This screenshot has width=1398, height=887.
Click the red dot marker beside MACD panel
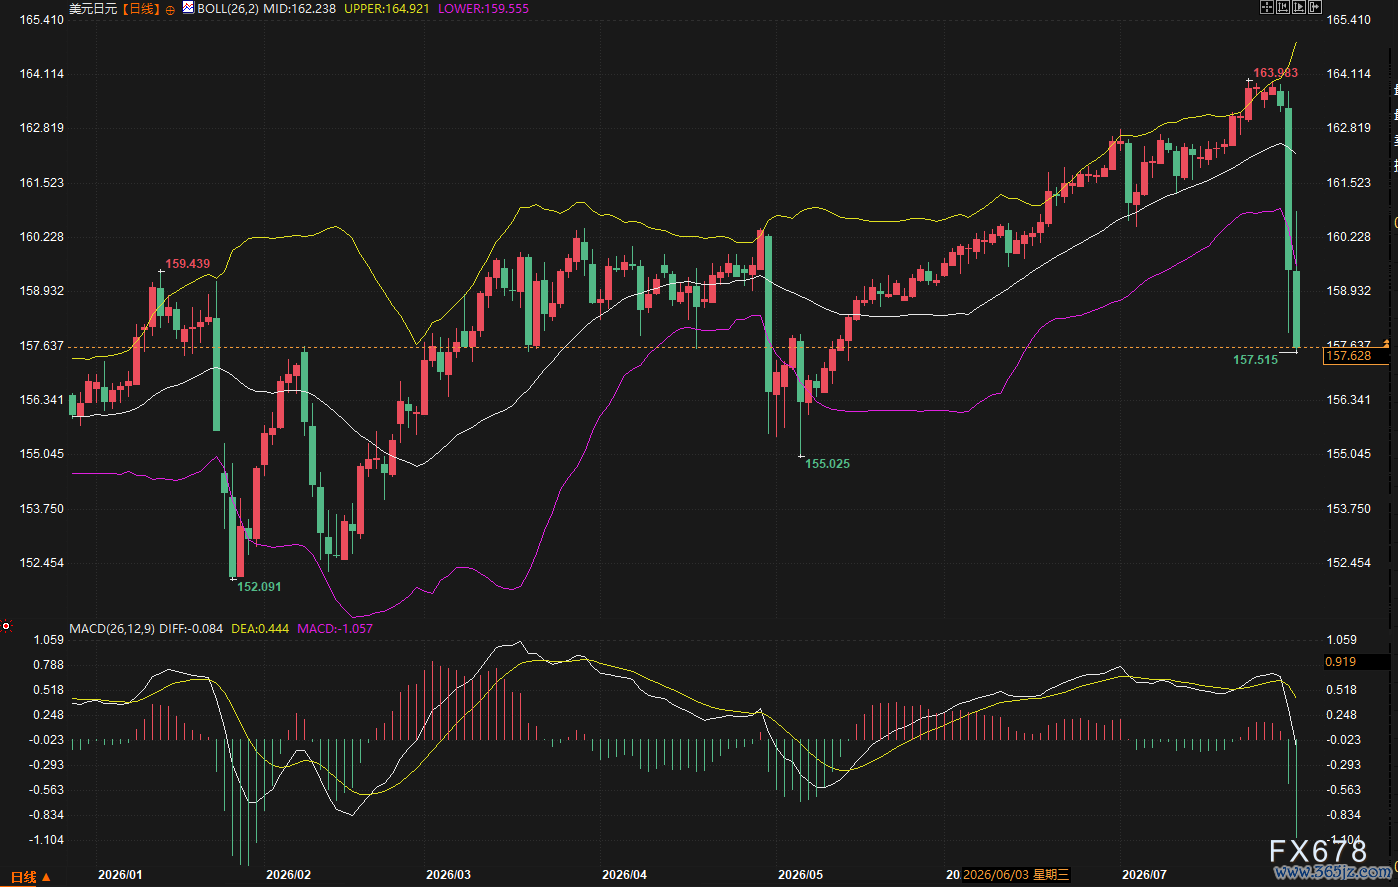(x=6, y=626)
